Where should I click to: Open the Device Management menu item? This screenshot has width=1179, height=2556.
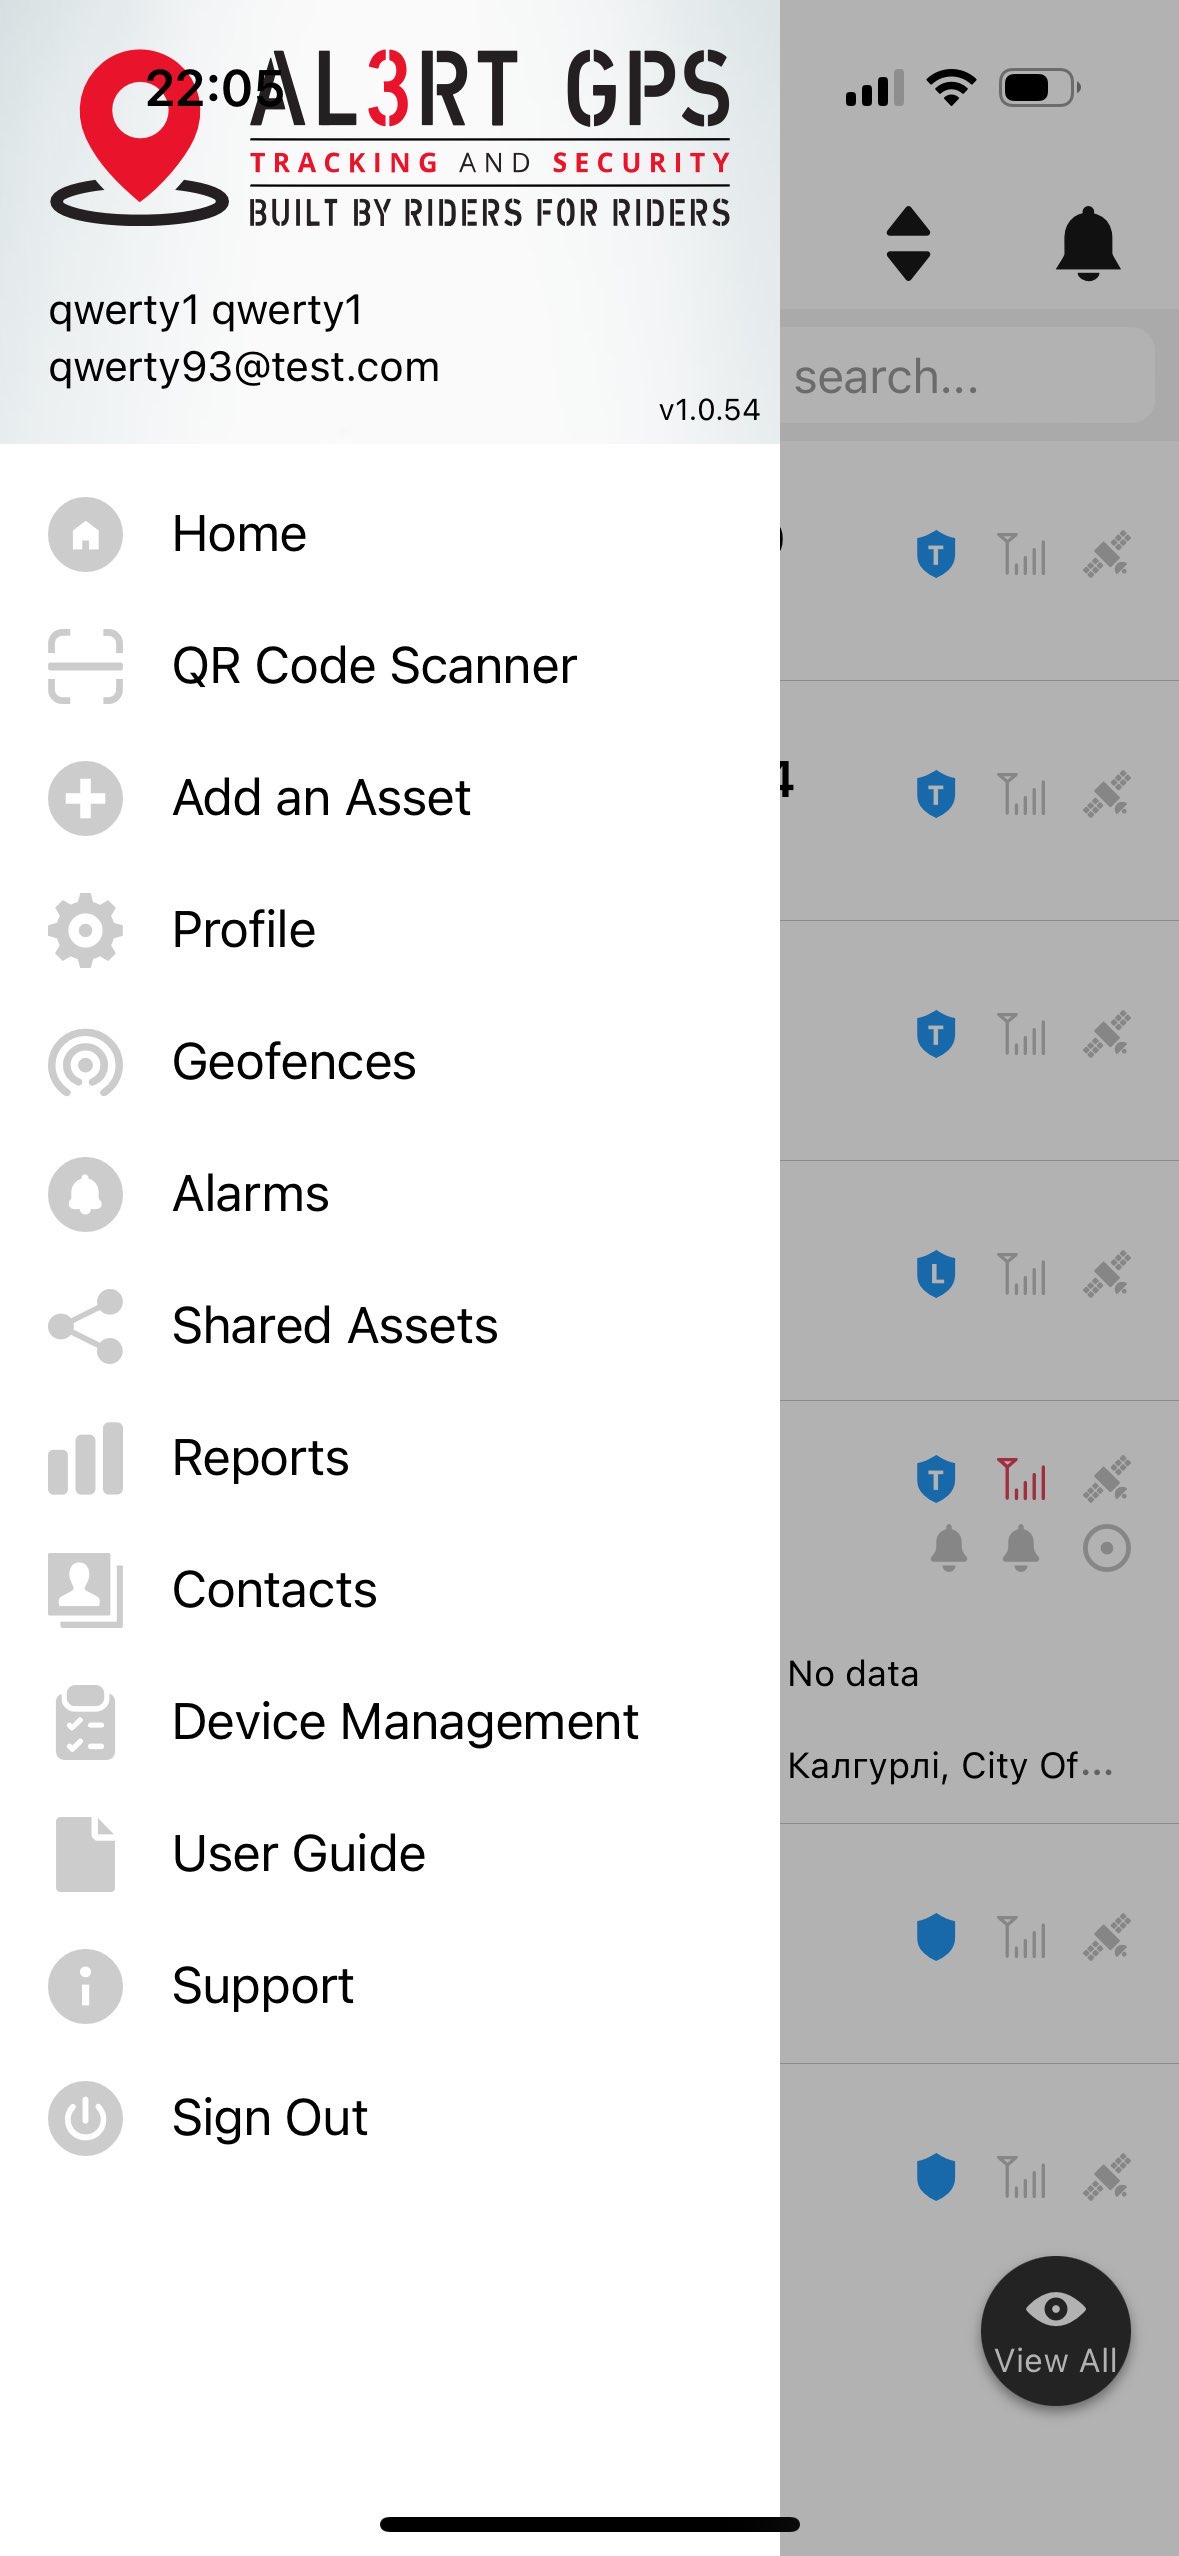tap(404, 1722)
